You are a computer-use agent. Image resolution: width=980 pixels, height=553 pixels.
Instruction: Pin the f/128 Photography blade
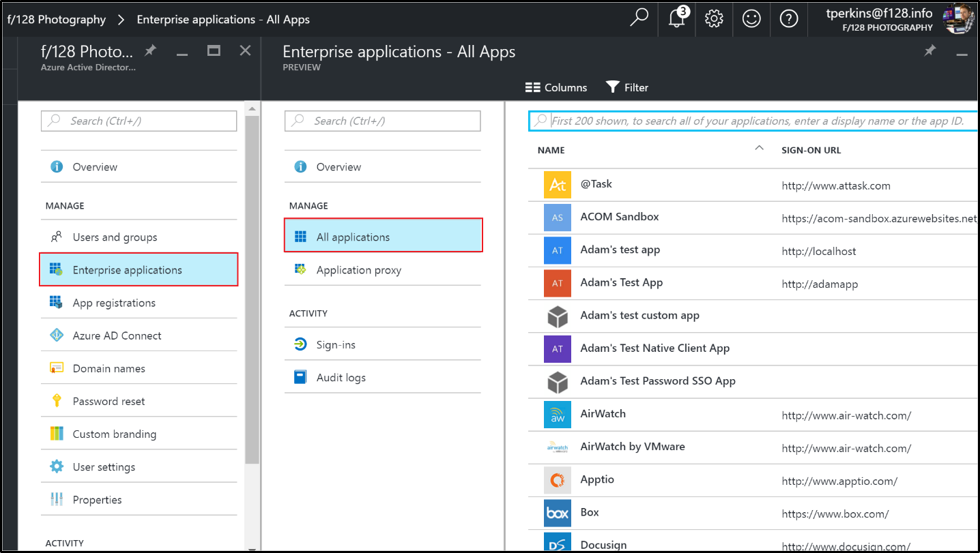click(x=151, y=51)
